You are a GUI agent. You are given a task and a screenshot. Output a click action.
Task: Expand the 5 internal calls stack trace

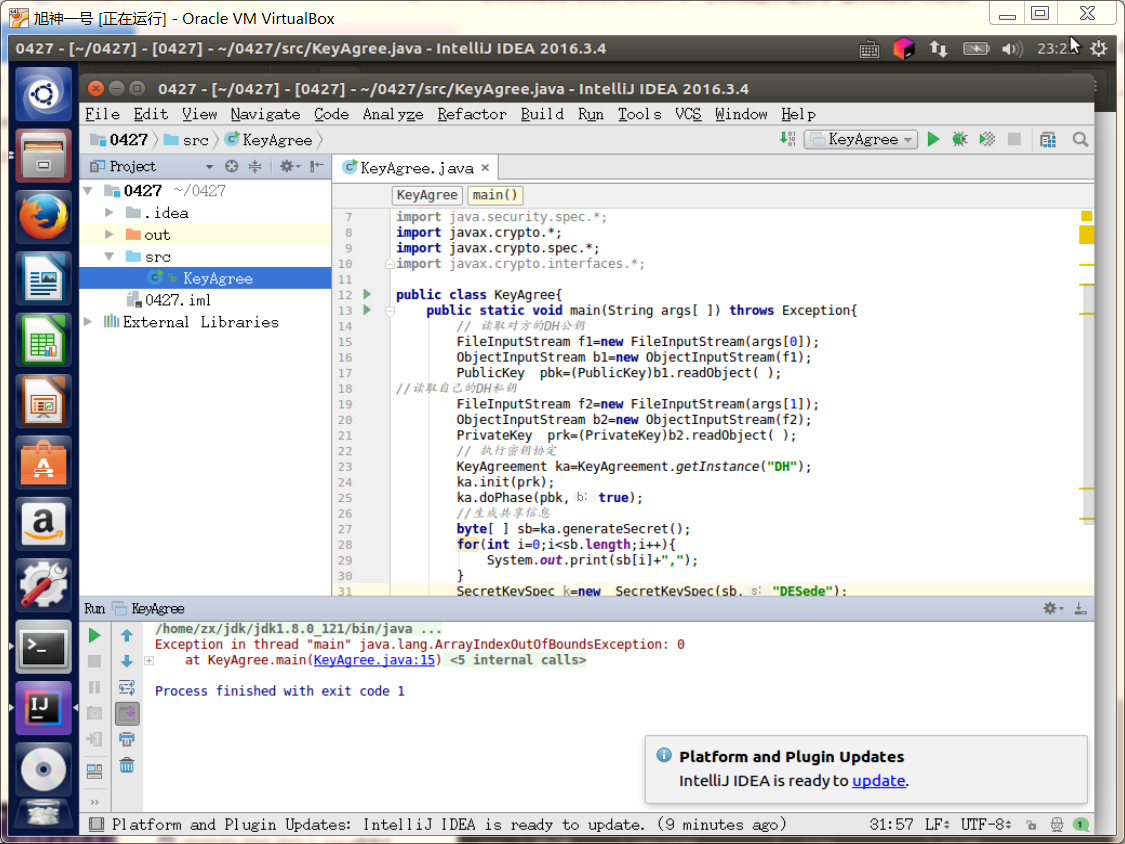click(149, 660)
